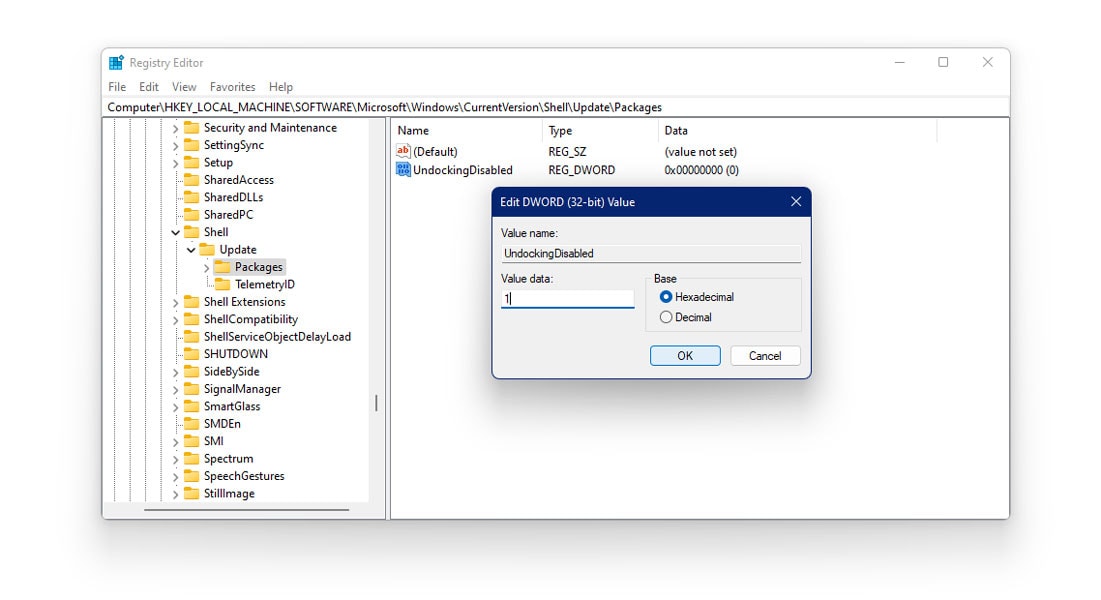Viewport: 1101px width, 600px height.
Task: Click the SMDEn folder icon
Action: [192, 423]
